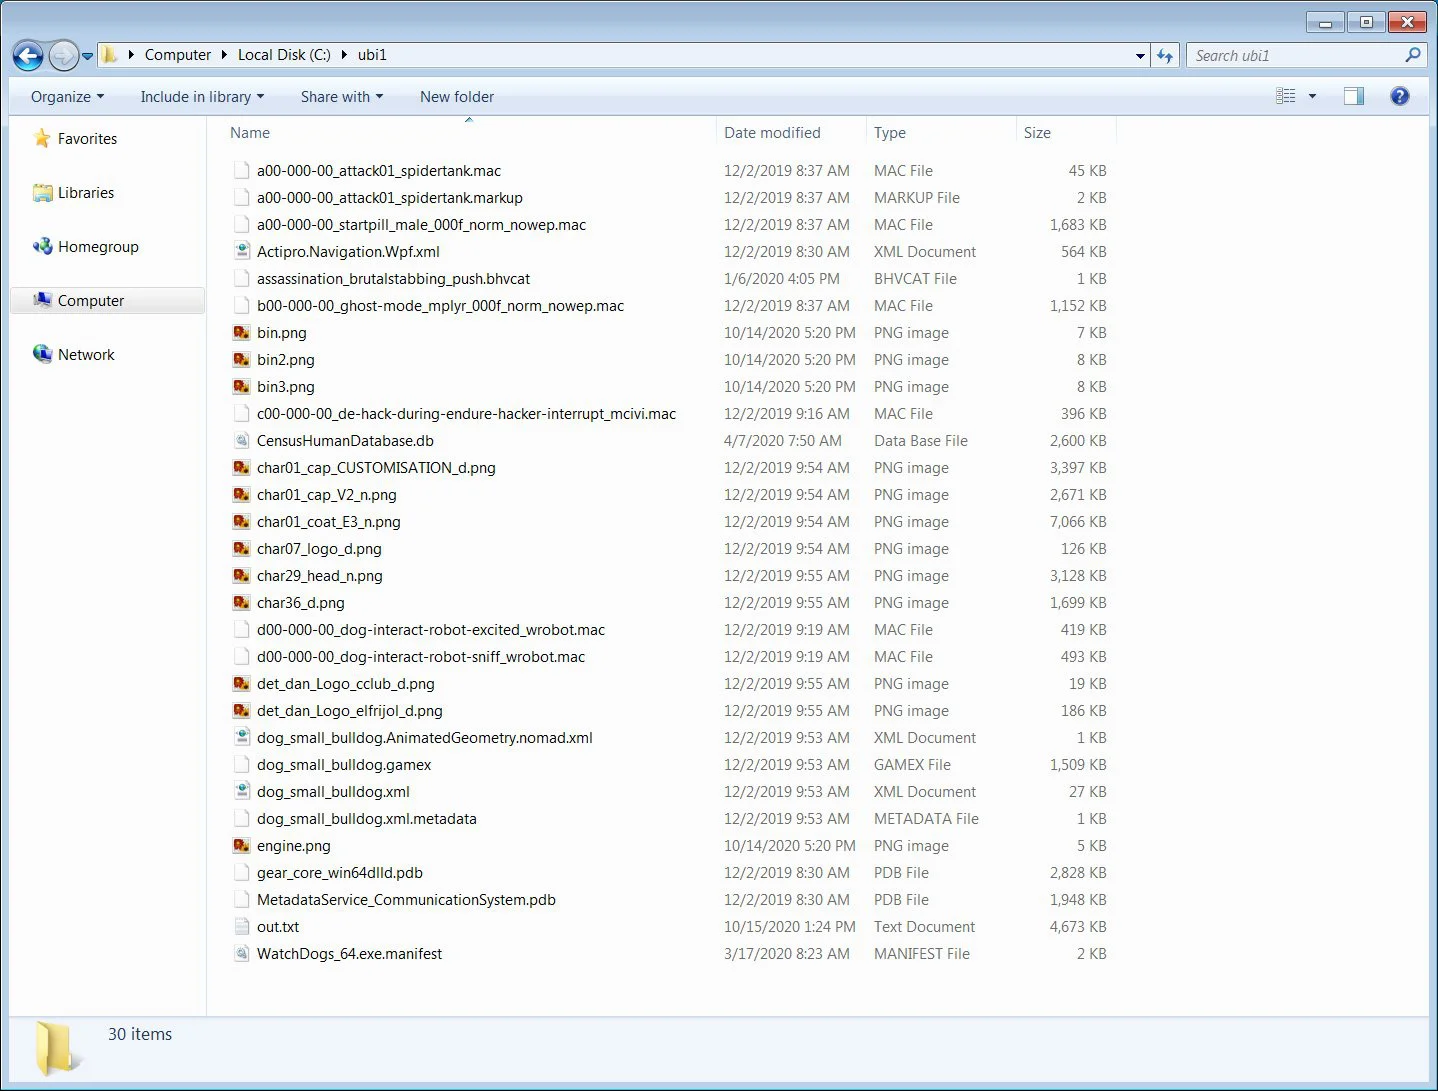Open the Share with menu
The width and height of the screenshot is (1438, 1091).
pos(342,97)
